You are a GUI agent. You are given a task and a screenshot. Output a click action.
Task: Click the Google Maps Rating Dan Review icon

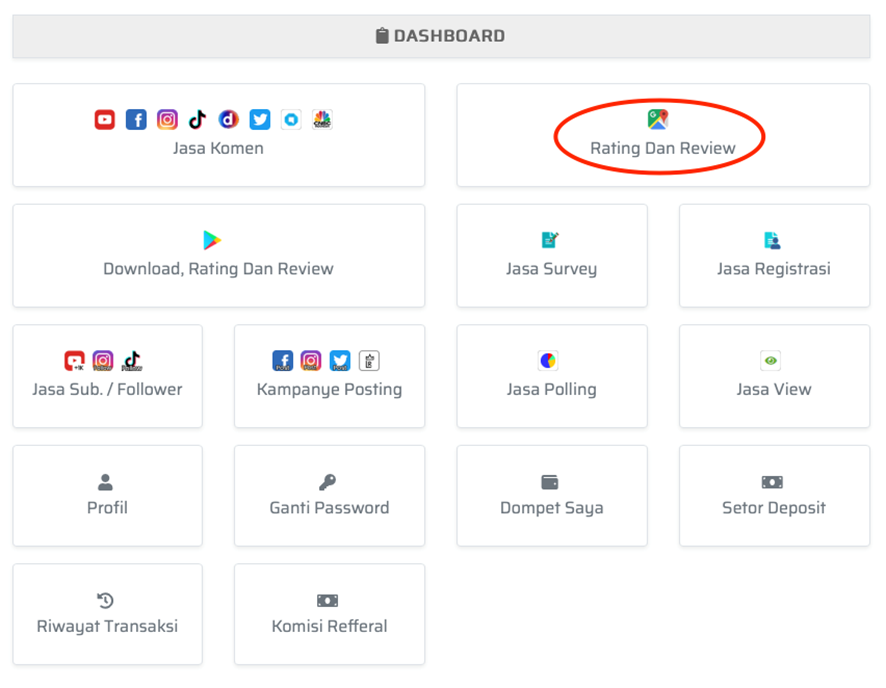(x=657, y=120)
